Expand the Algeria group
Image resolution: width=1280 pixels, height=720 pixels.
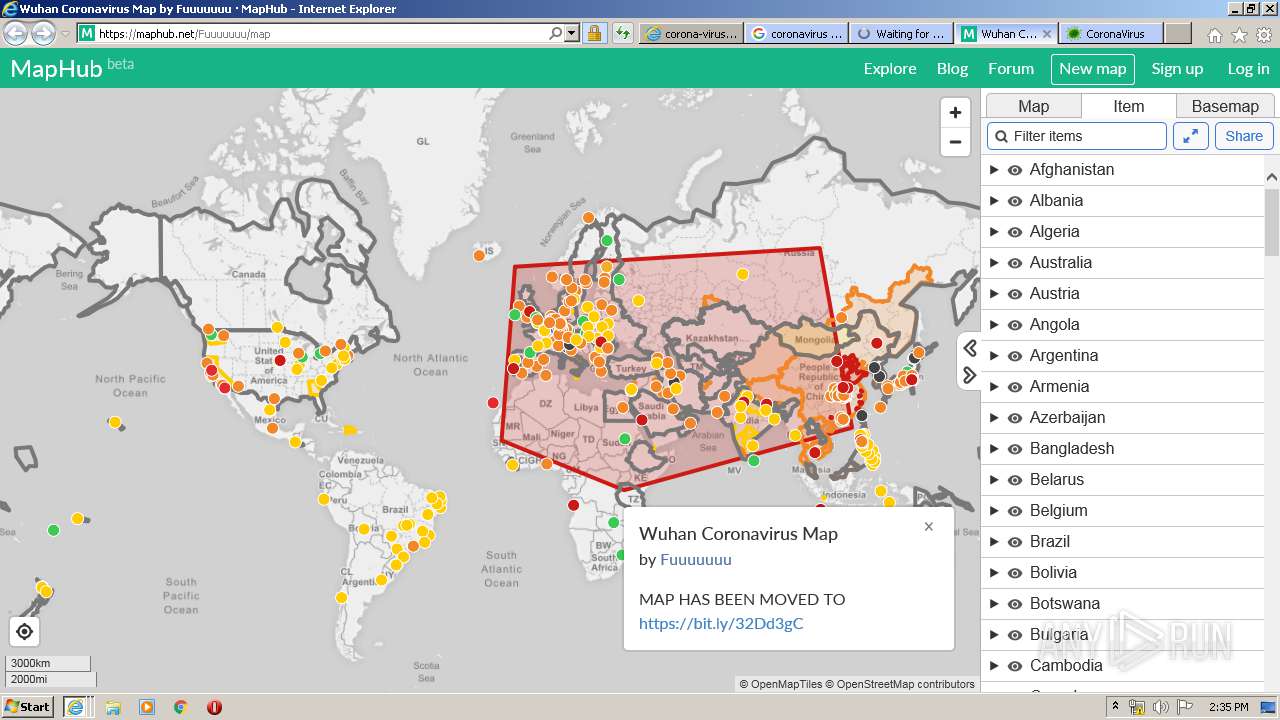(994, 232)
